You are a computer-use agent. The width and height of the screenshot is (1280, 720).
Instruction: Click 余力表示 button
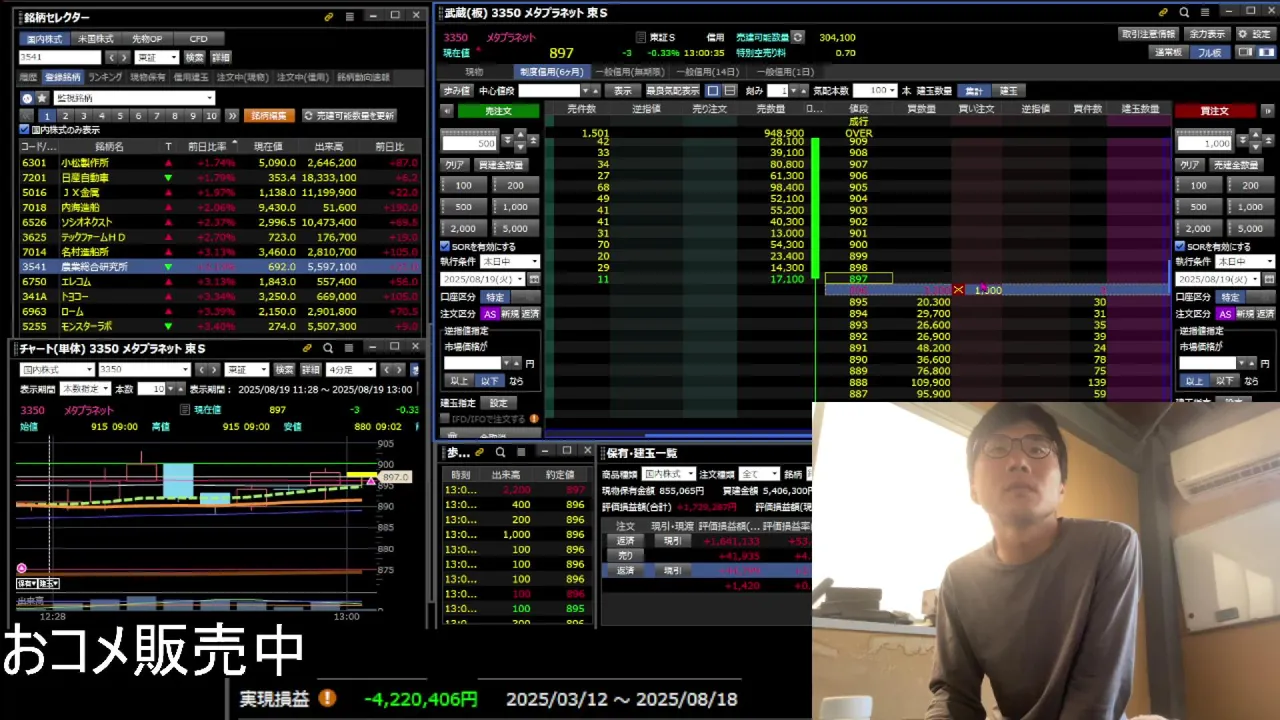click(x=1208, y=34)
